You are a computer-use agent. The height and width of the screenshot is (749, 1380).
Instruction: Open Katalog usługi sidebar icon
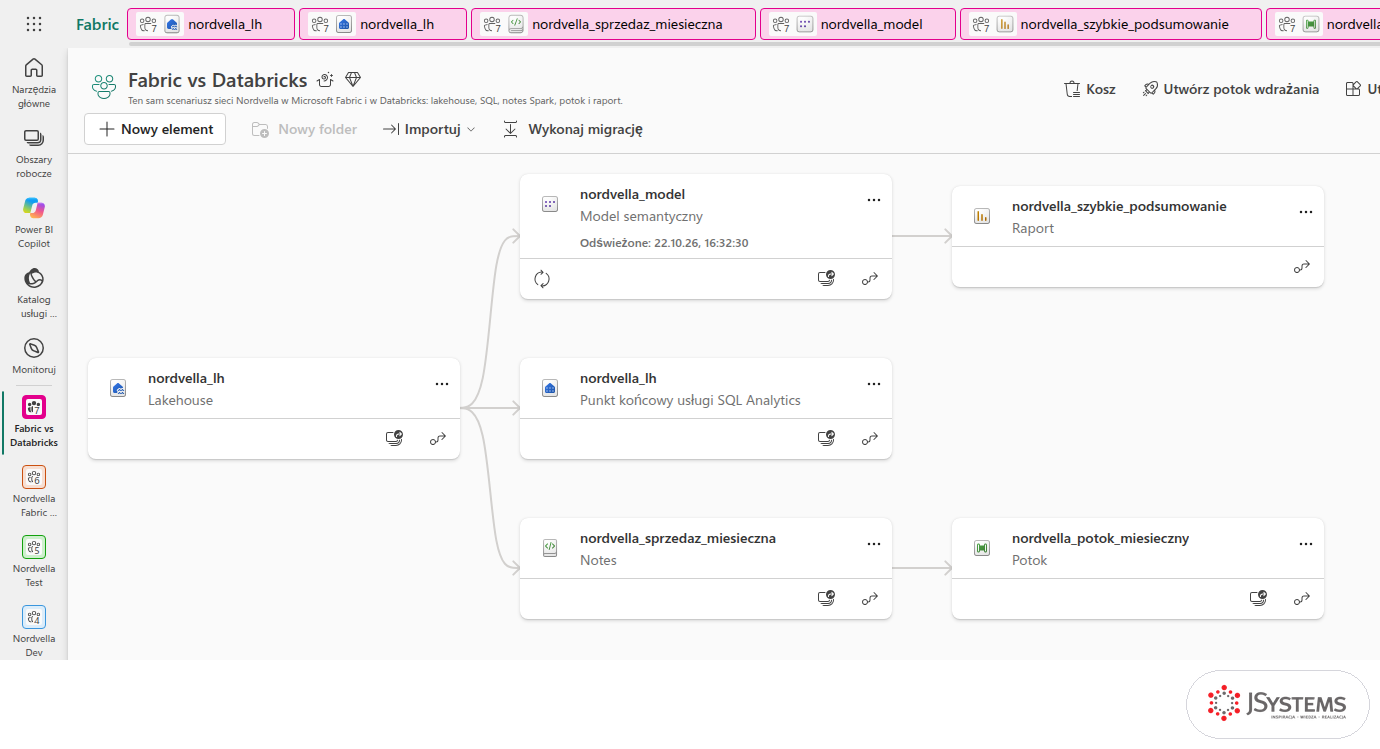click(x=34, y=292)
